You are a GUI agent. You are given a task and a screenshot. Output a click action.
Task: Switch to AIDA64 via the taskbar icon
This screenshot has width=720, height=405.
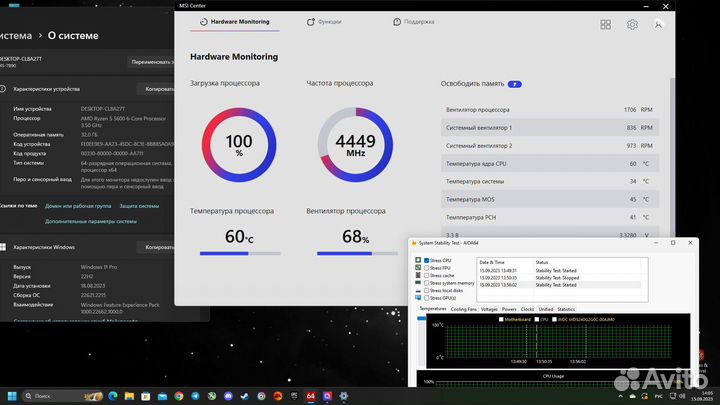(x=311, y=396)
